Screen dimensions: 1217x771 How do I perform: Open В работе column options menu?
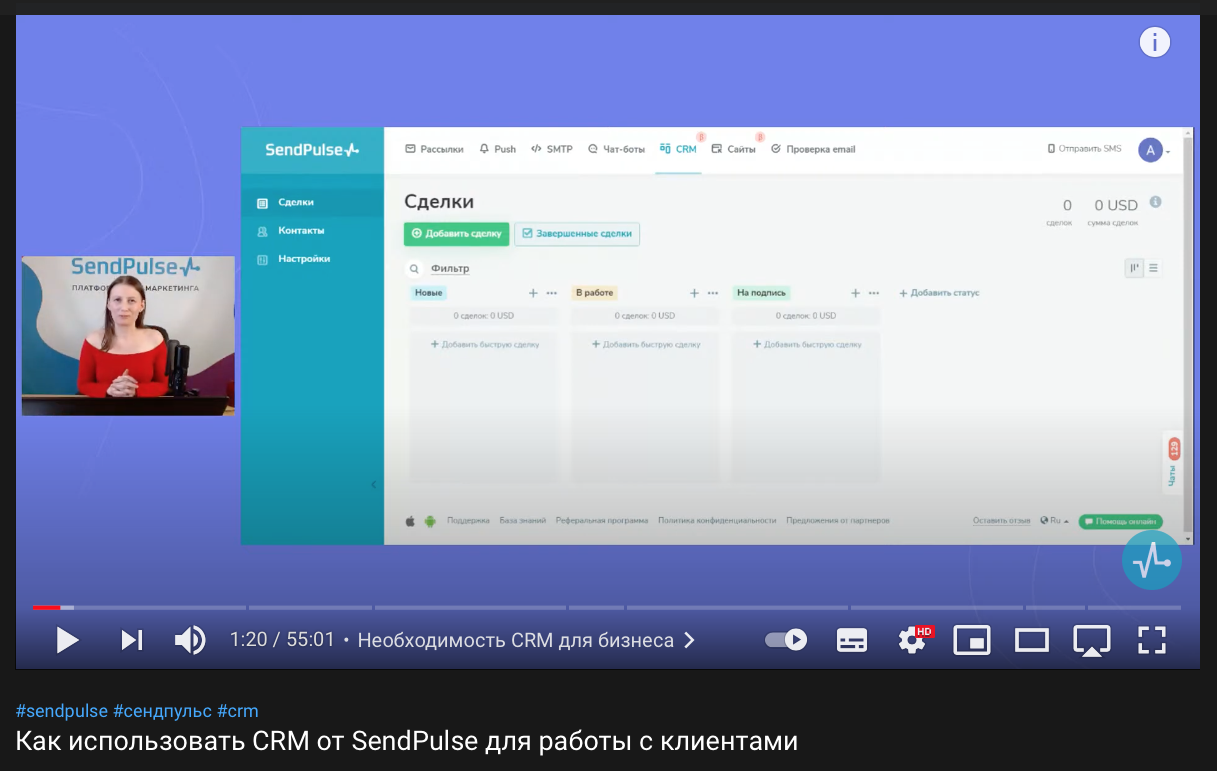[713, 293]
